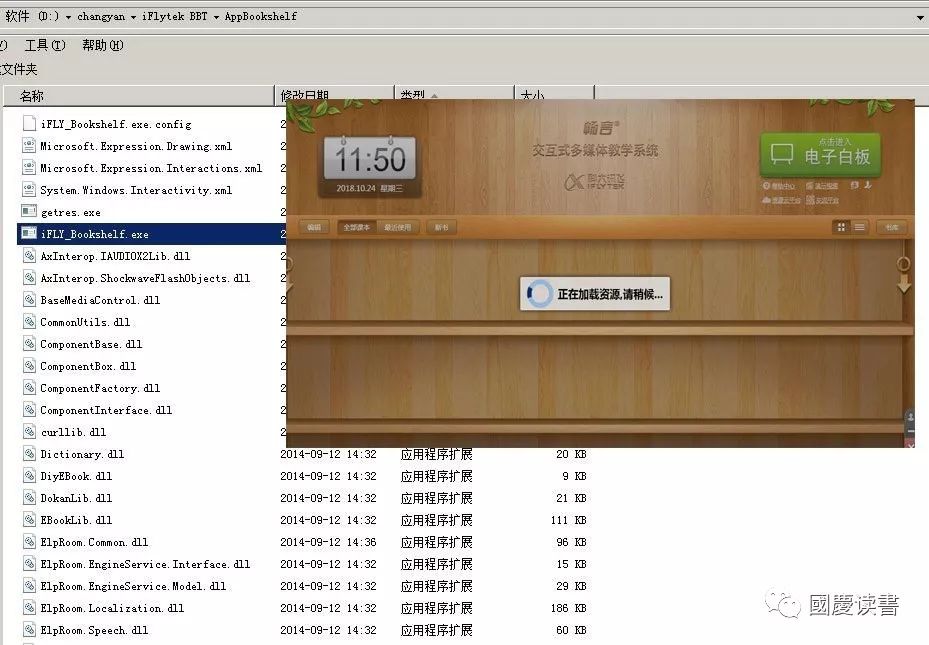Click the CommonUtils.dll file icon
Image resolution: width=929 pixels, height=645 pixels.
click(x=29, y=321)
